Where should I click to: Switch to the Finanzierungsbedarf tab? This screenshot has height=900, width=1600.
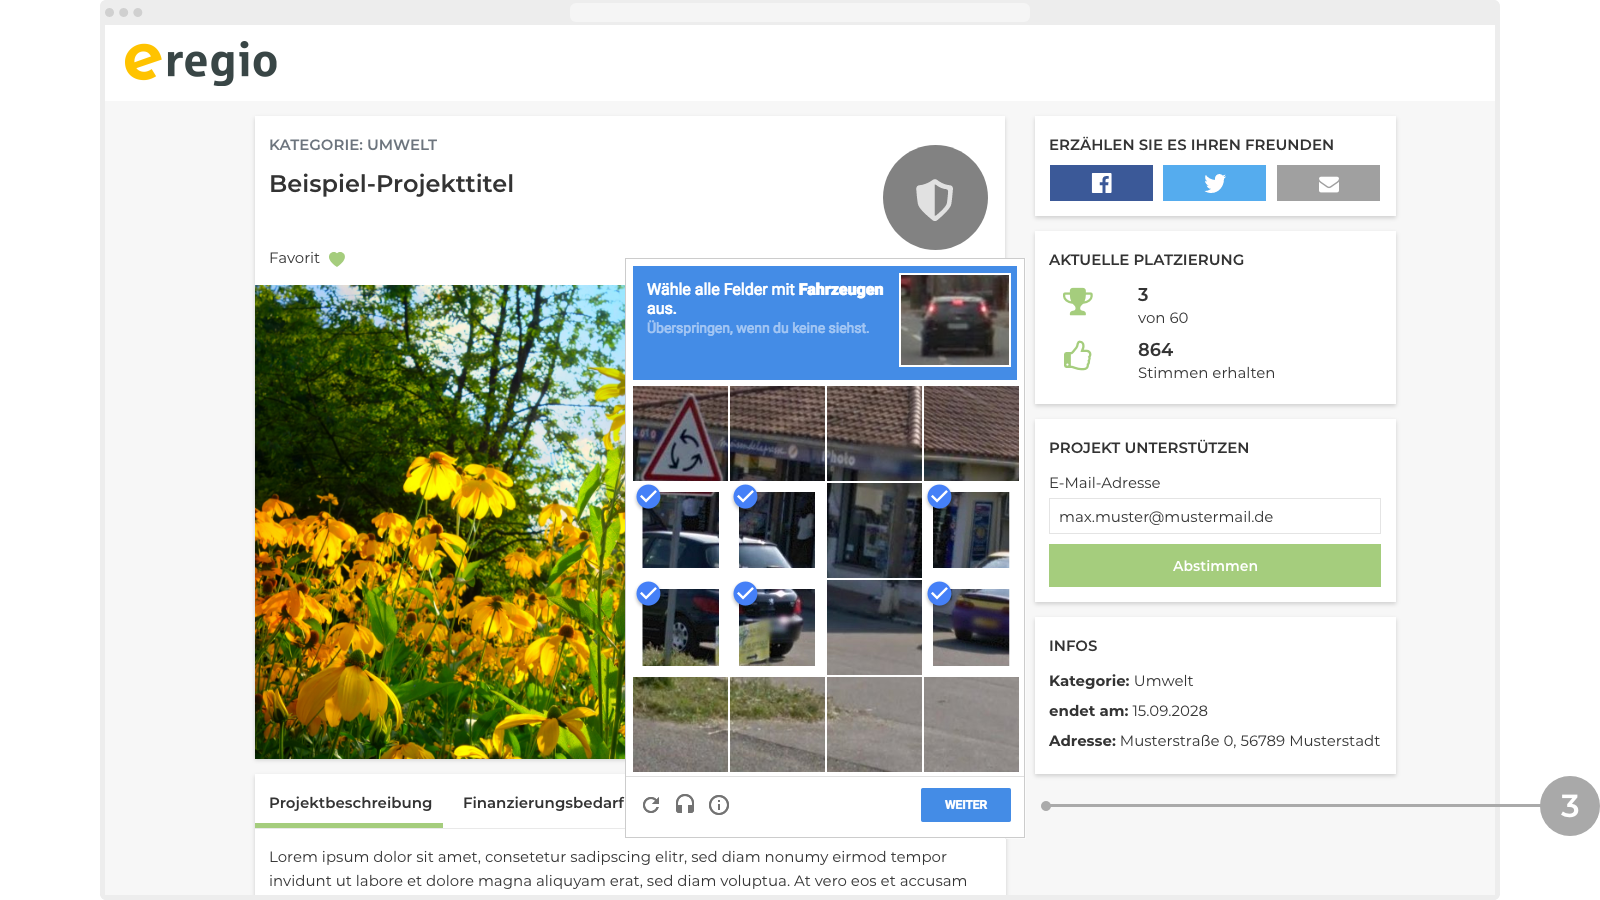click(543, 802)
